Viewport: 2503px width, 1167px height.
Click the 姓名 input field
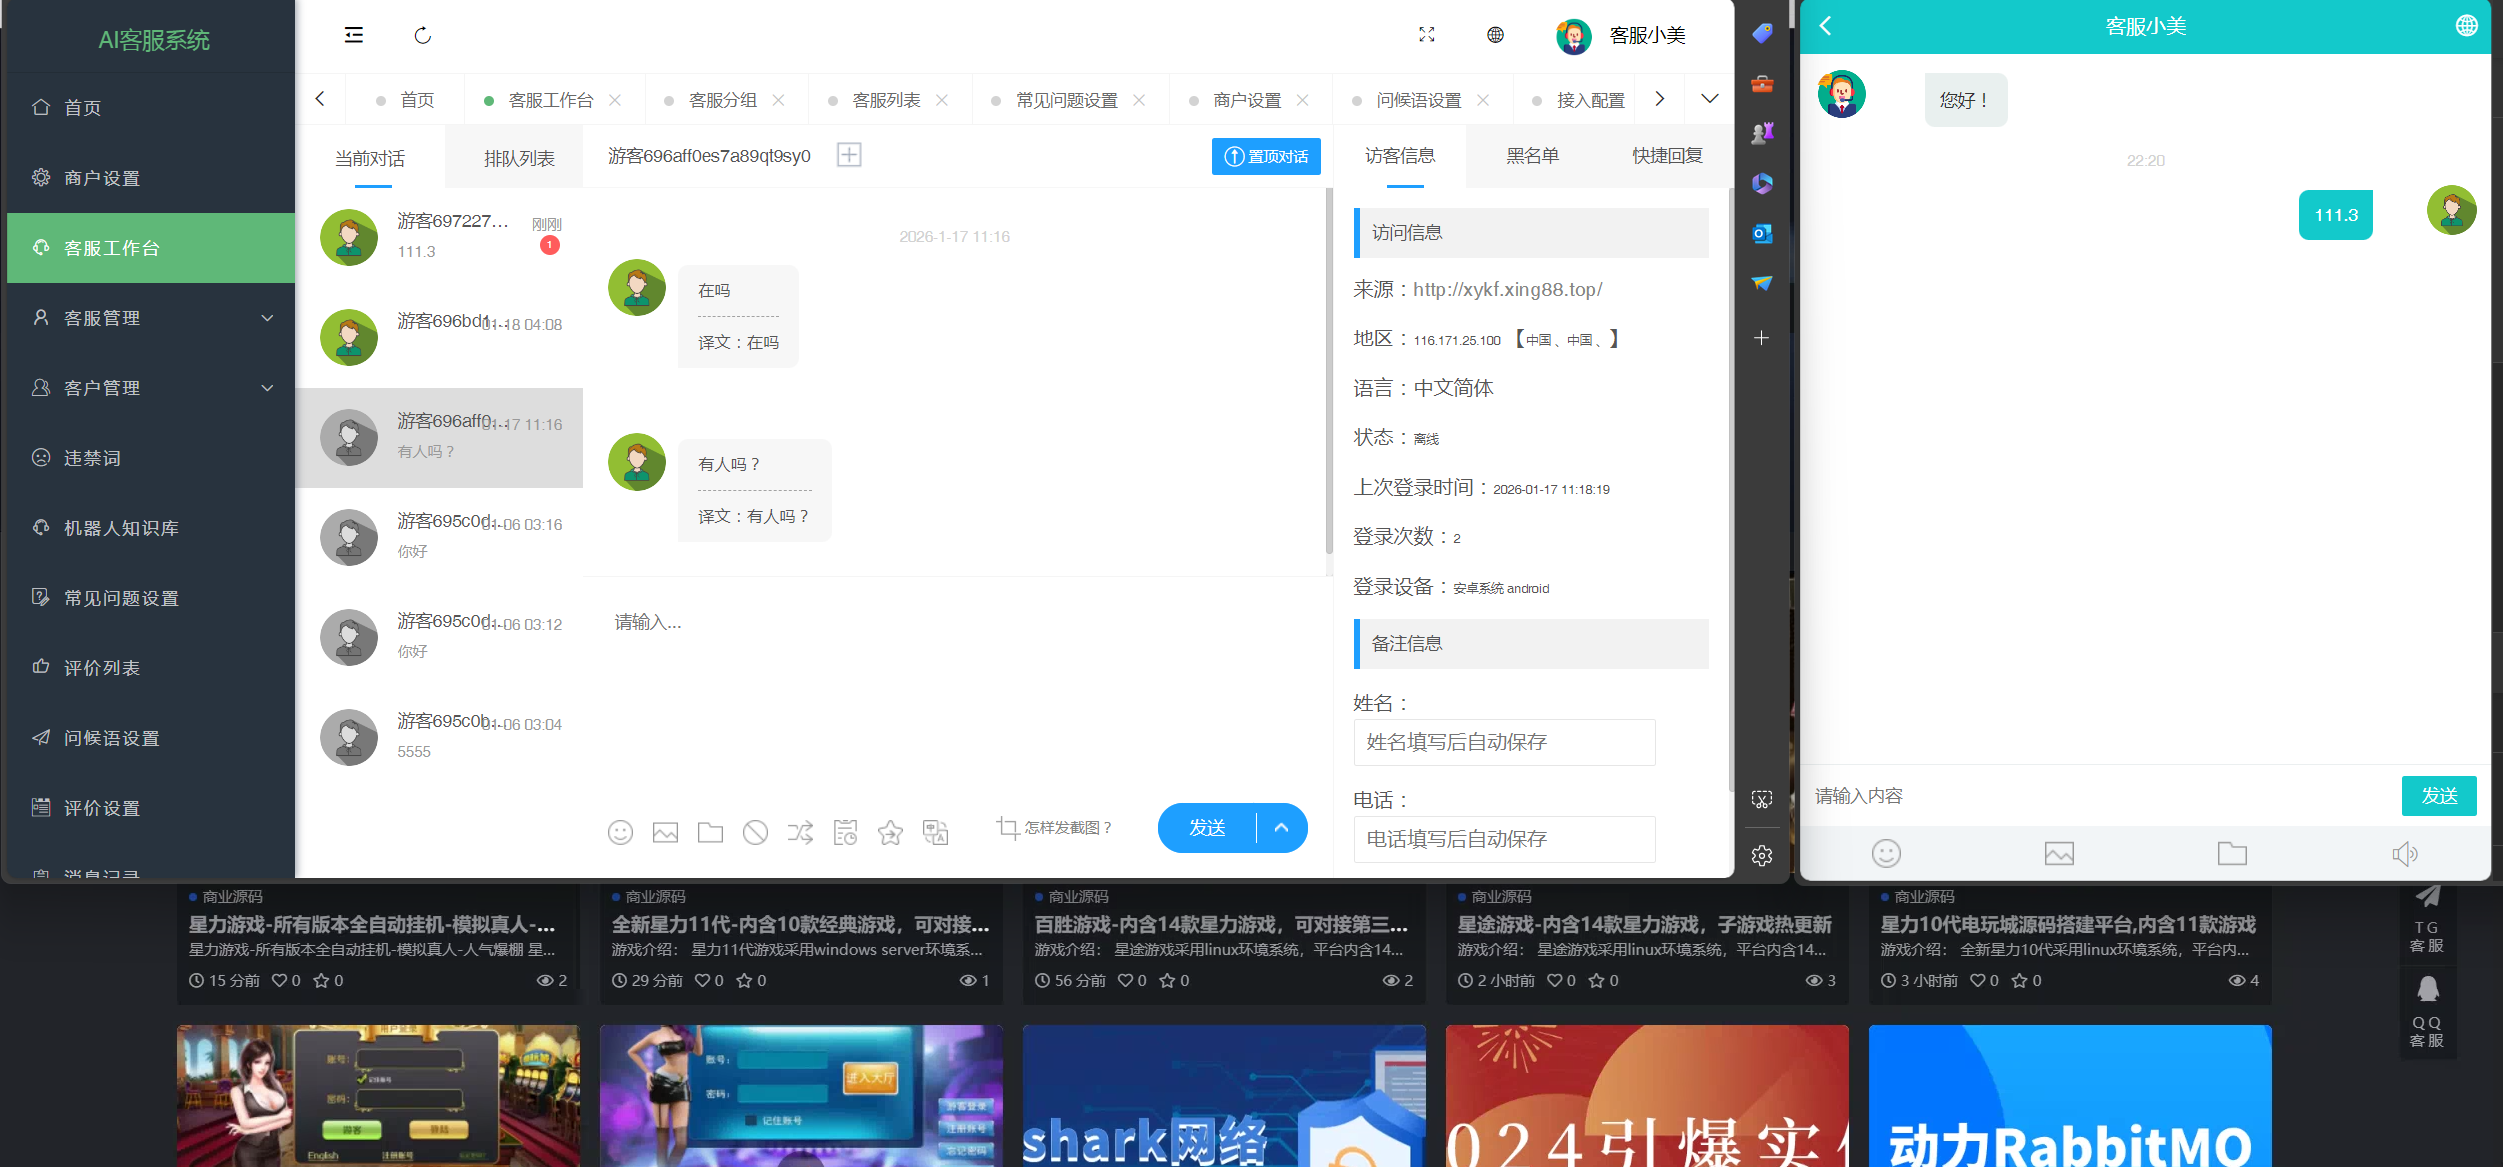pos(1504,742)
